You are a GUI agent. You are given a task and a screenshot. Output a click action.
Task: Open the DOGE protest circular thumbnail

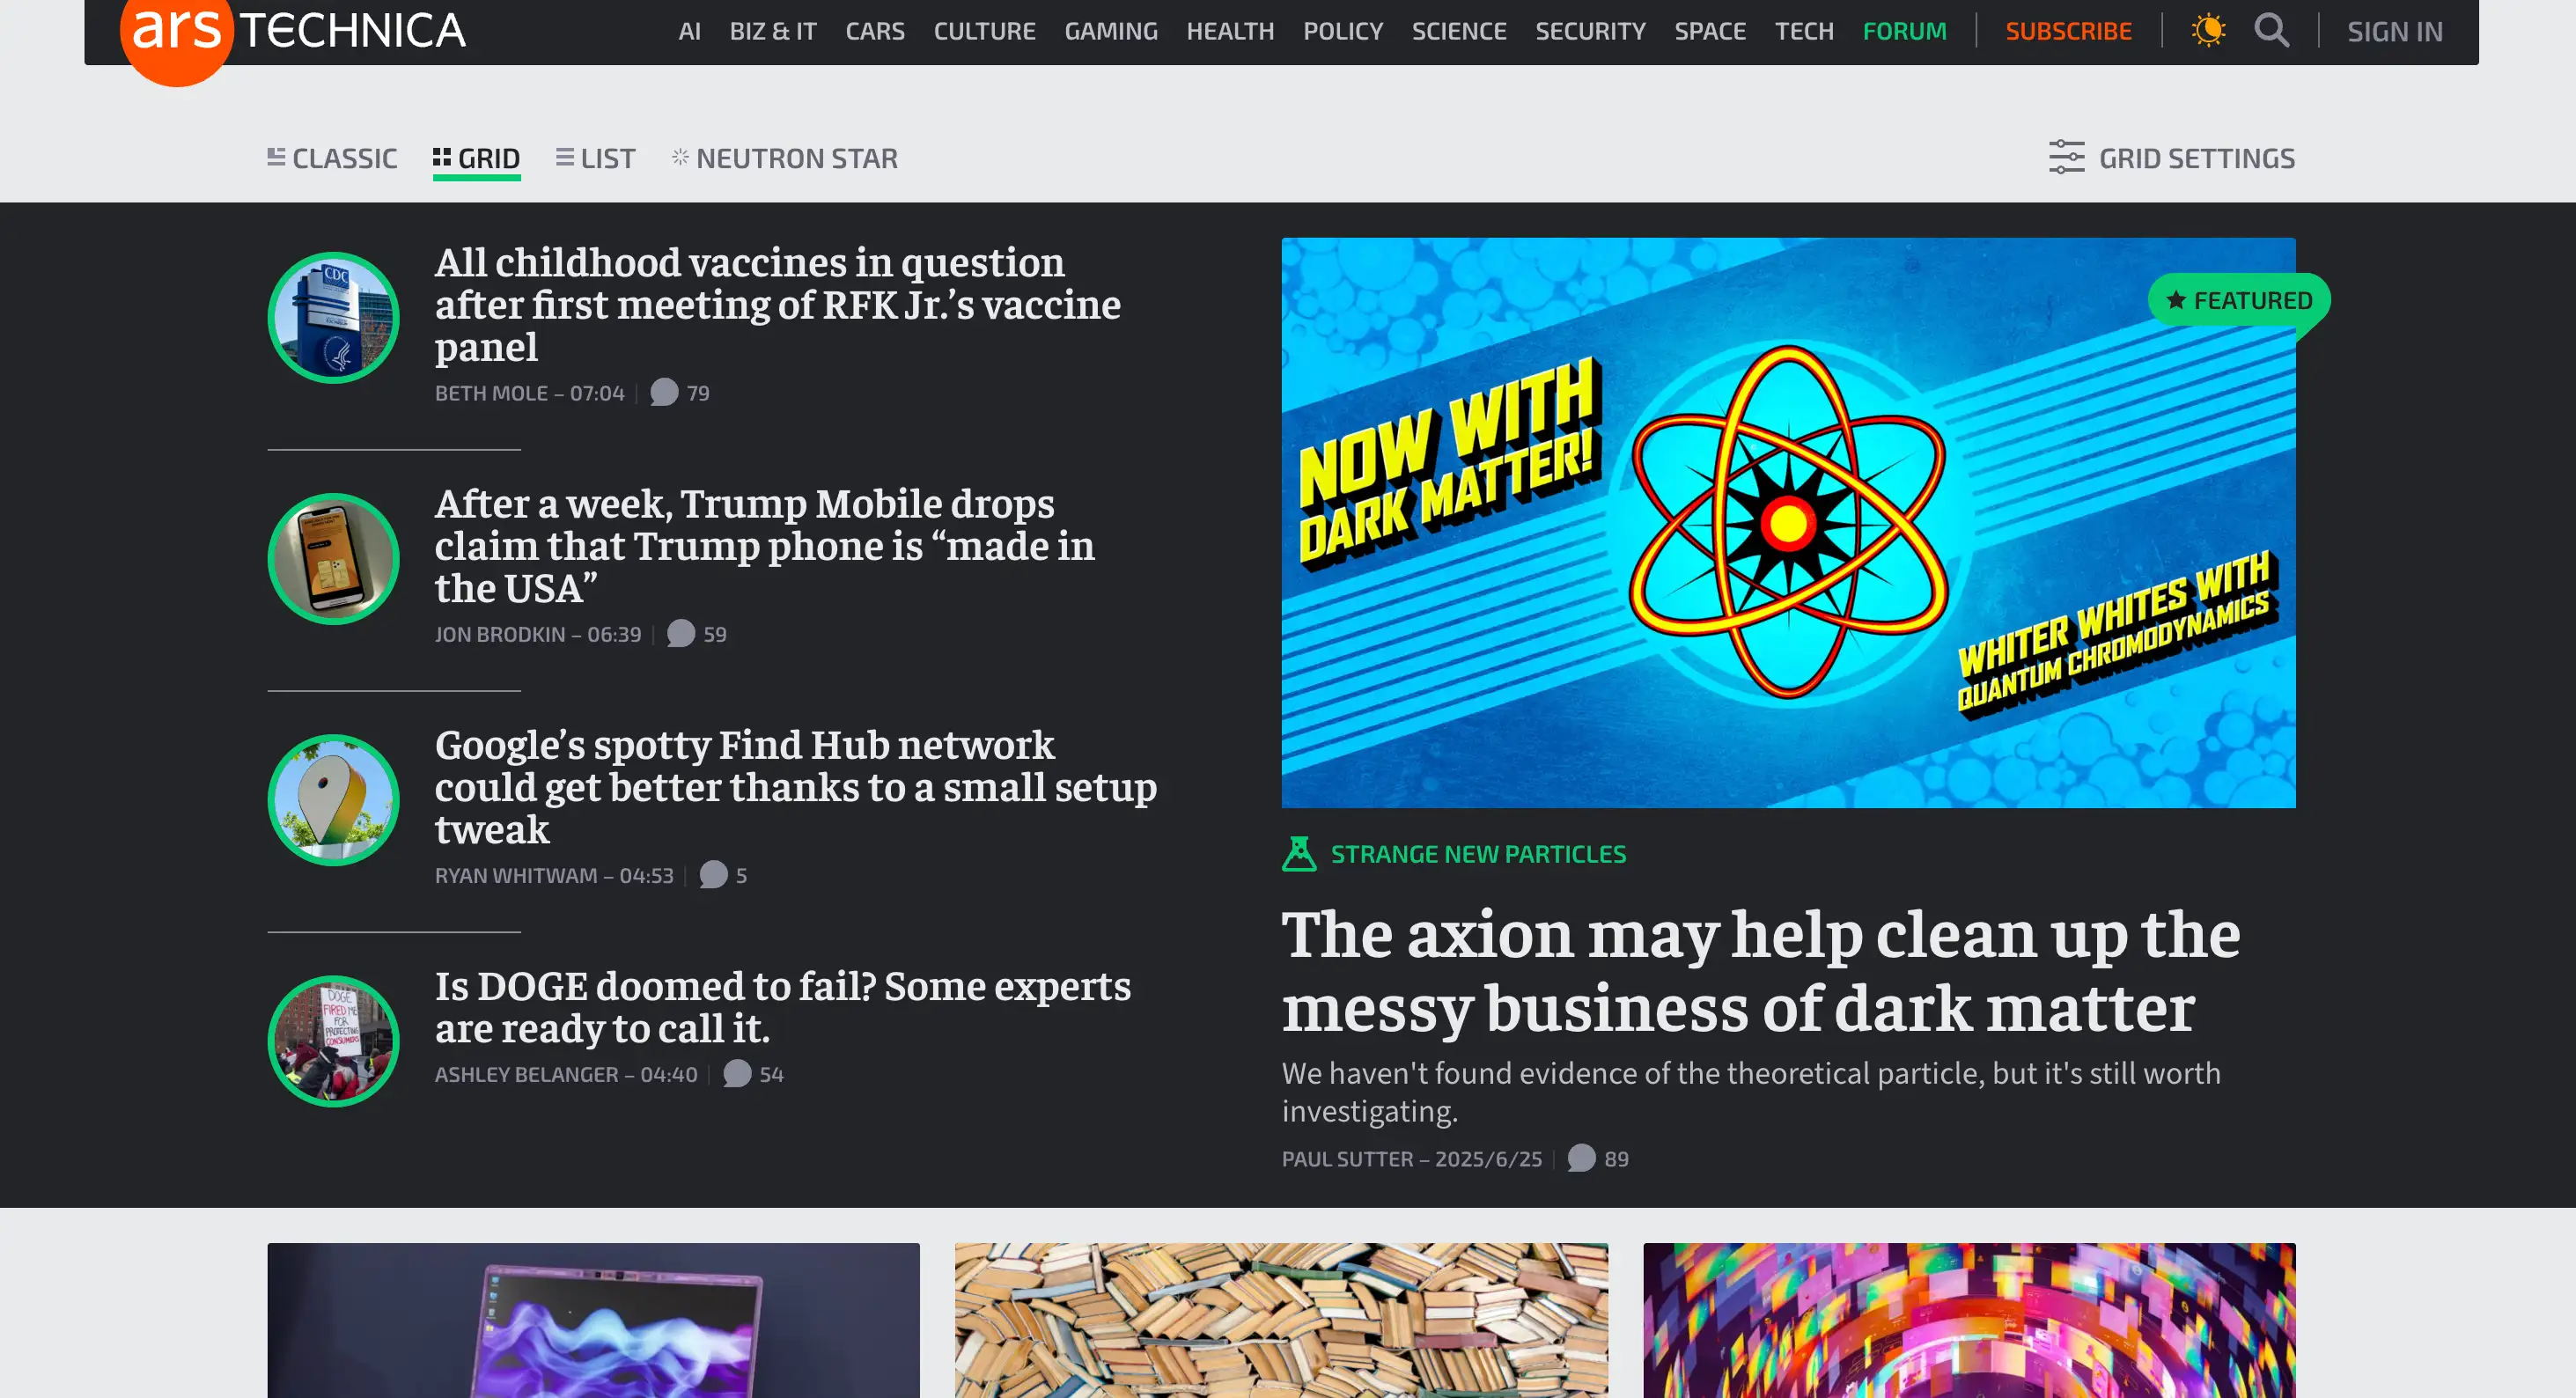tap(333, 1041)
